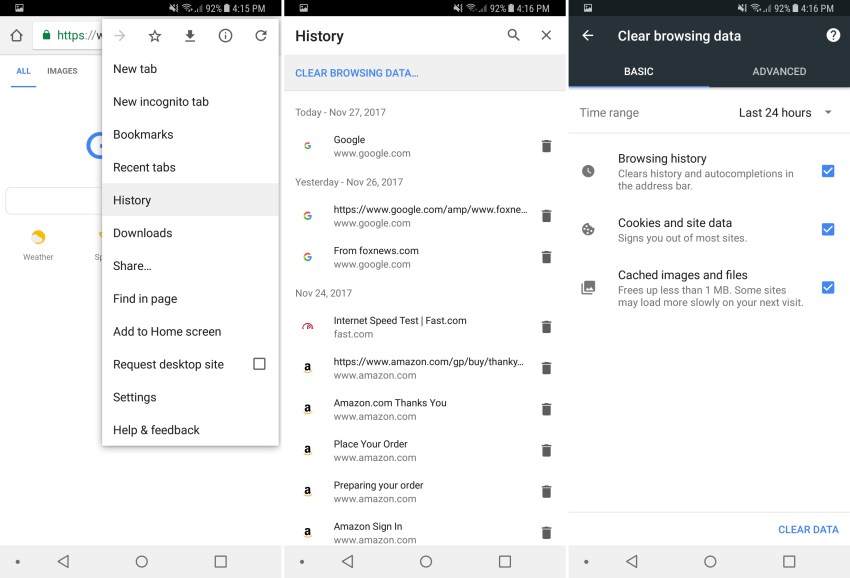
Task: Uncheck Cached images and files checkbox
Action: pyautogui.click(x=828, y=287)
